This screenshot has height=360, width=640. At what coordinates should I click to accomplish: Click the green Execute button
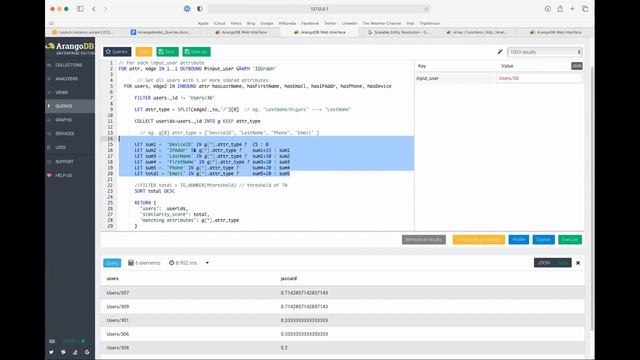pos(570,240)
